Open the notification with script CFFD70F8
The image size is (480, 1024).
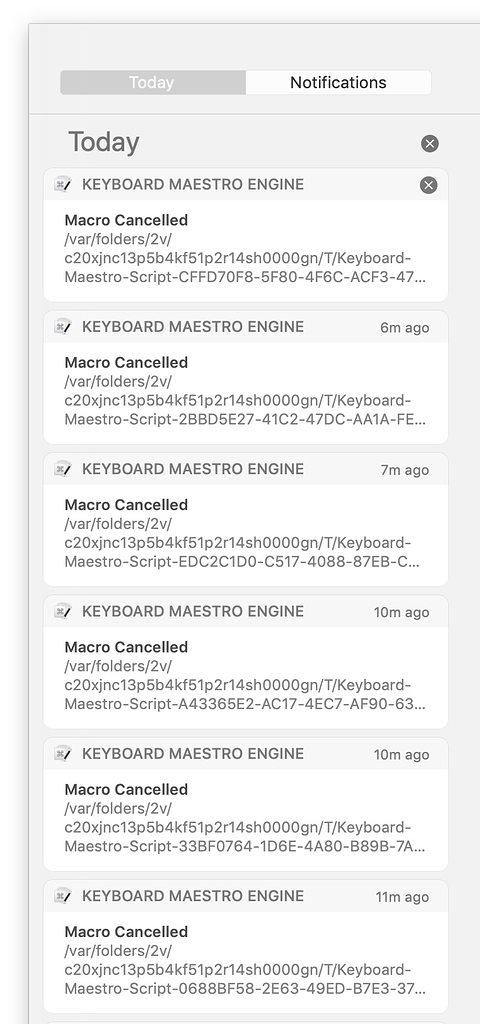click(x=246, y=235)
